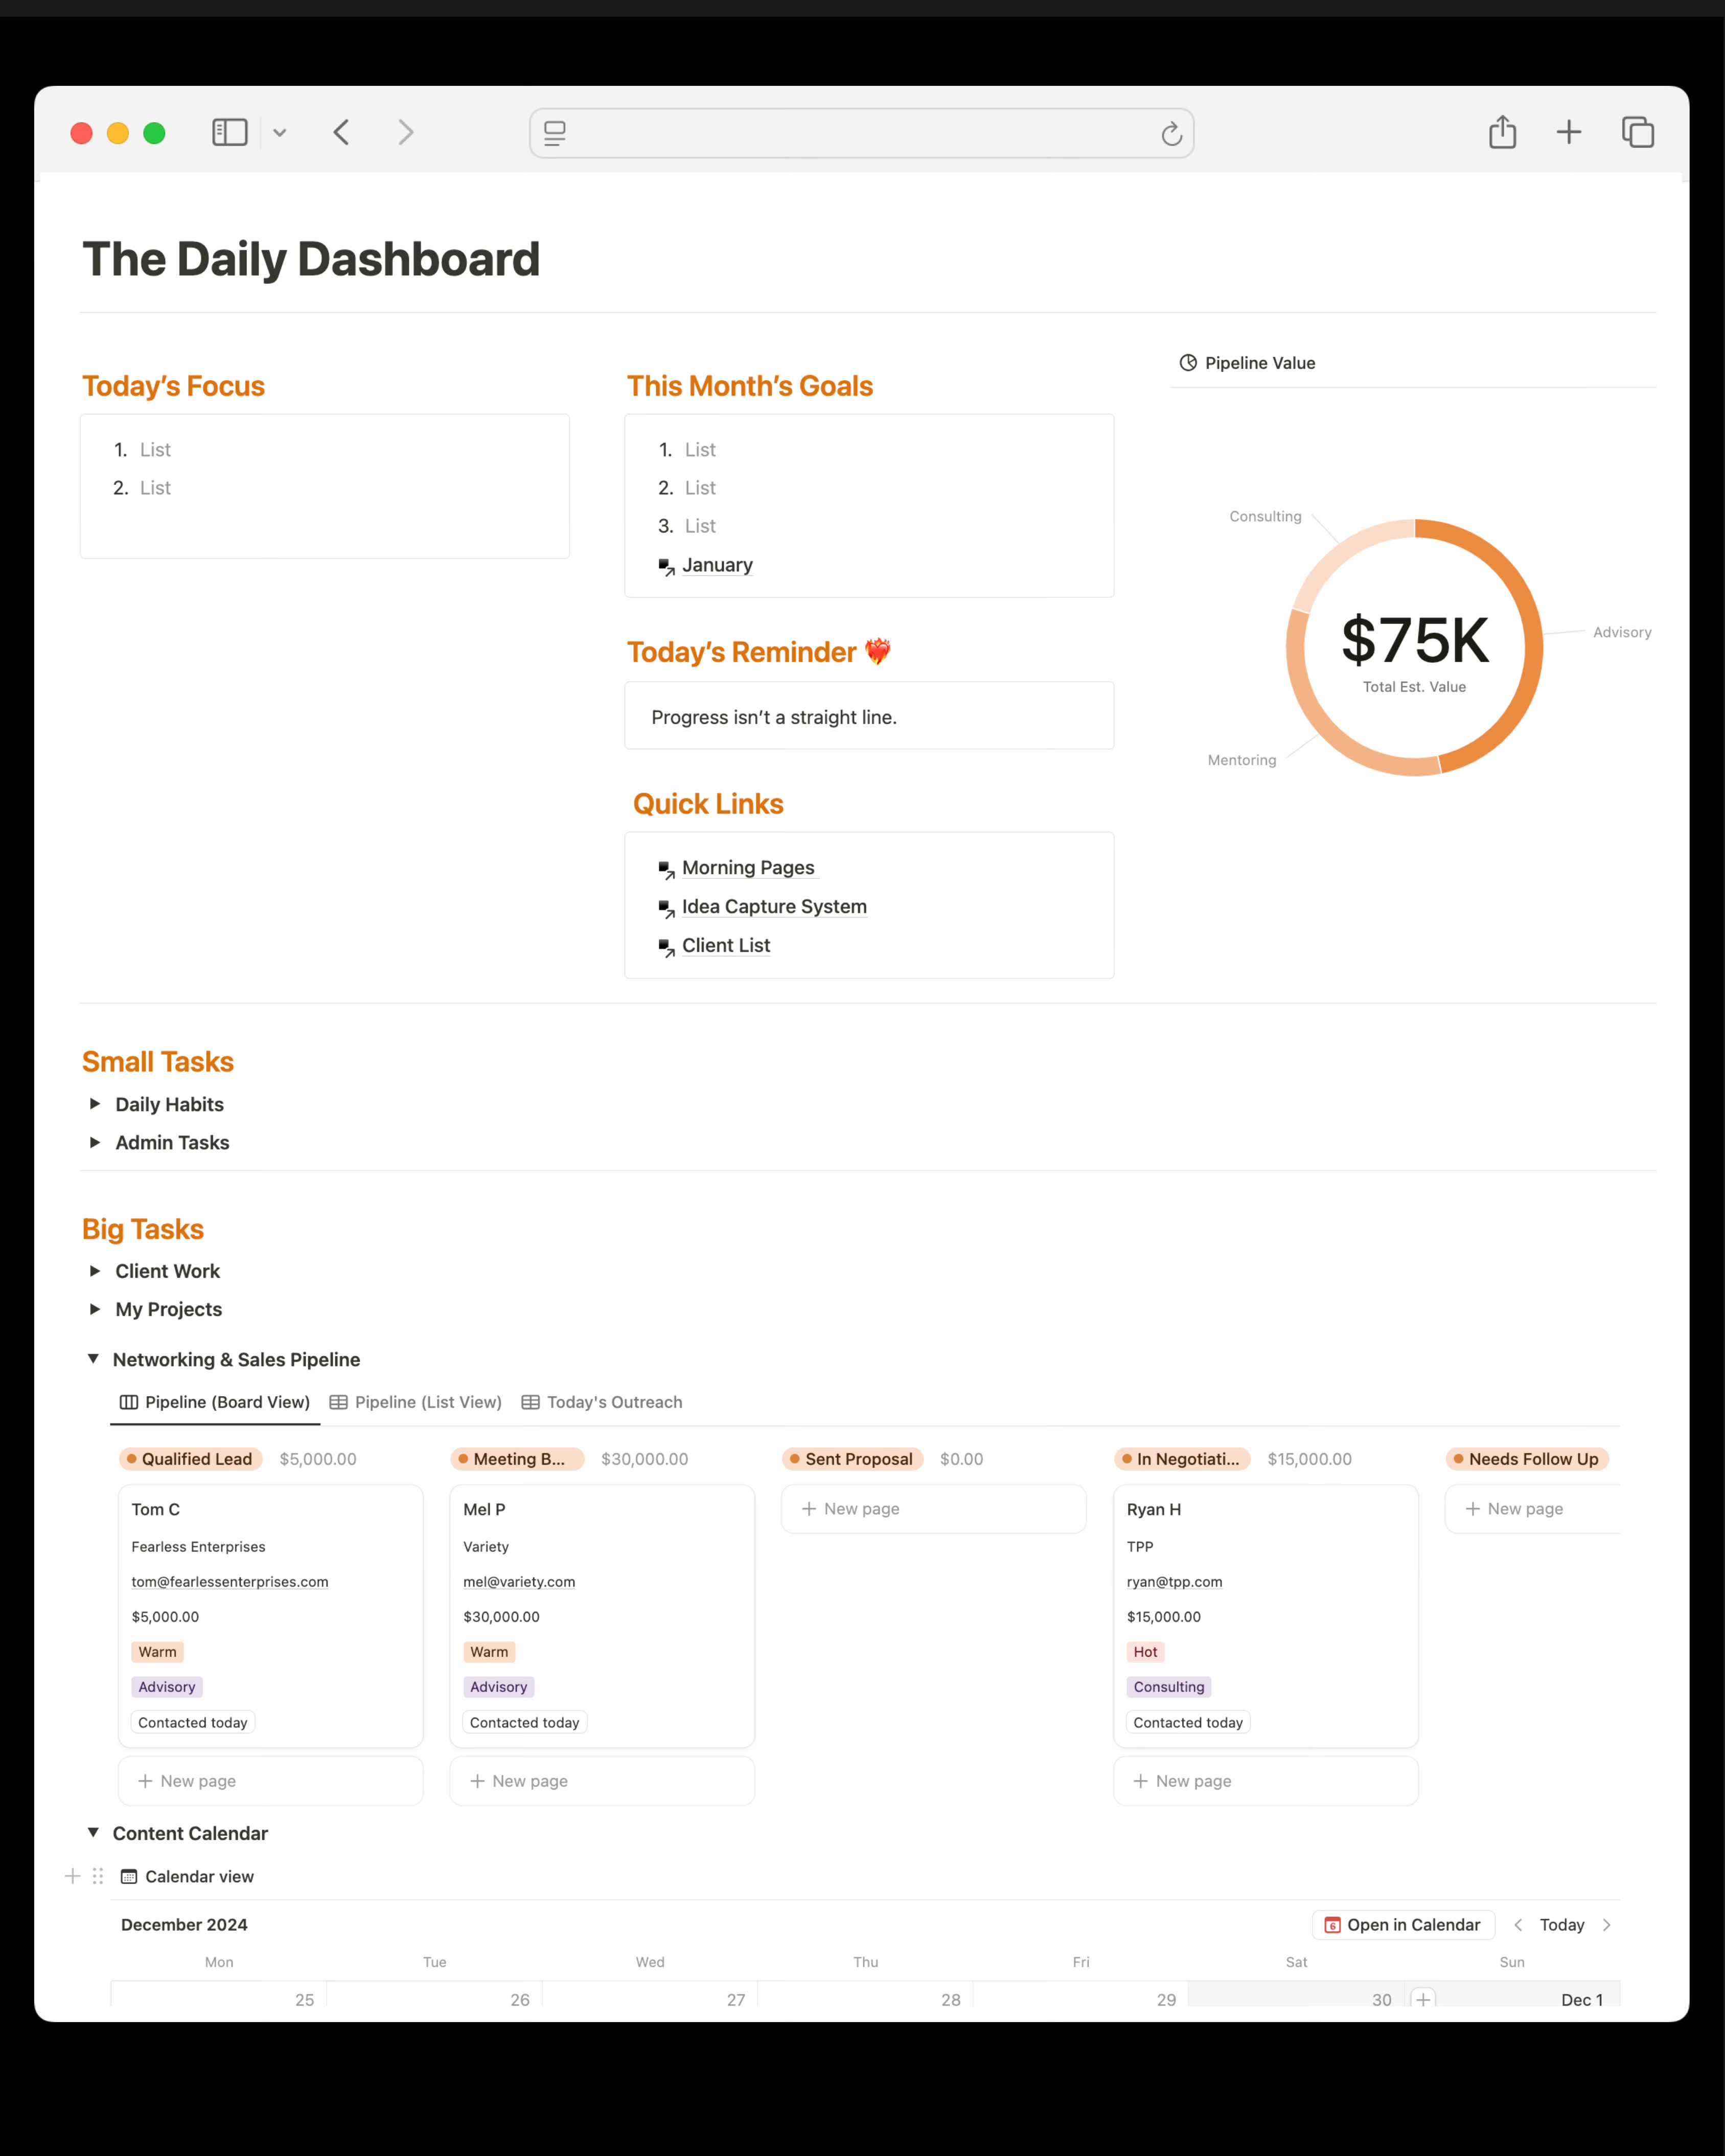Add New page under Qualified Lead
Screen dimensions: 1725x2156
tap(270, 1781)
